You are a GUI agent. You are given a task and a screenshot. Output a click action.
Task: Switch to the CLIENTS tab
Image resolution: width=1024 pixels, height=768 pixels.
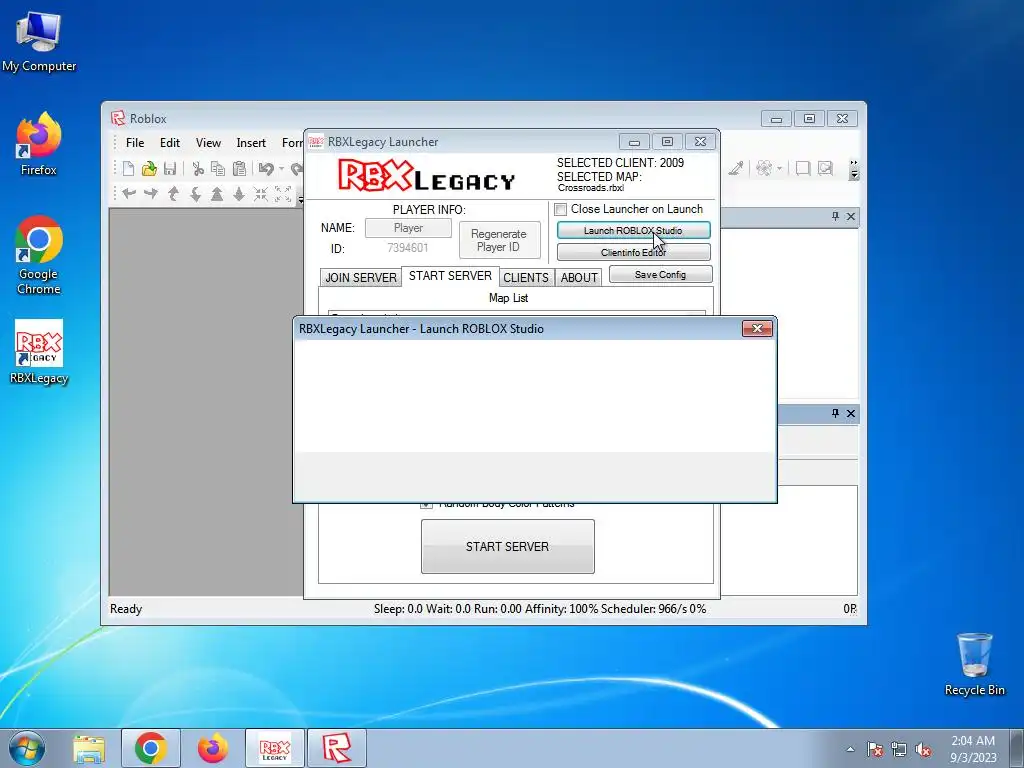click(526, 278)
